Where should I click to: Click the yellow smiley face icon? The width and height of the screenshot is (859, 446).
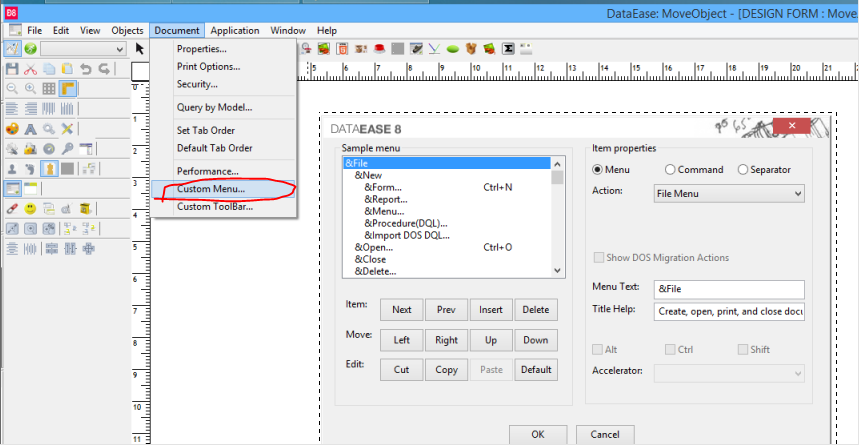pyautogui.click(x=30, y=208)
